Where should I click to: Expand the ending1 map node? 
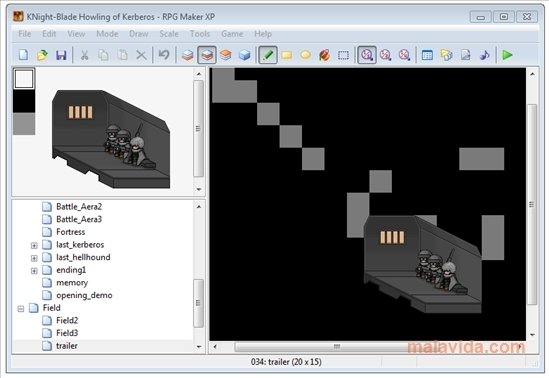click(x=34, y=271)
